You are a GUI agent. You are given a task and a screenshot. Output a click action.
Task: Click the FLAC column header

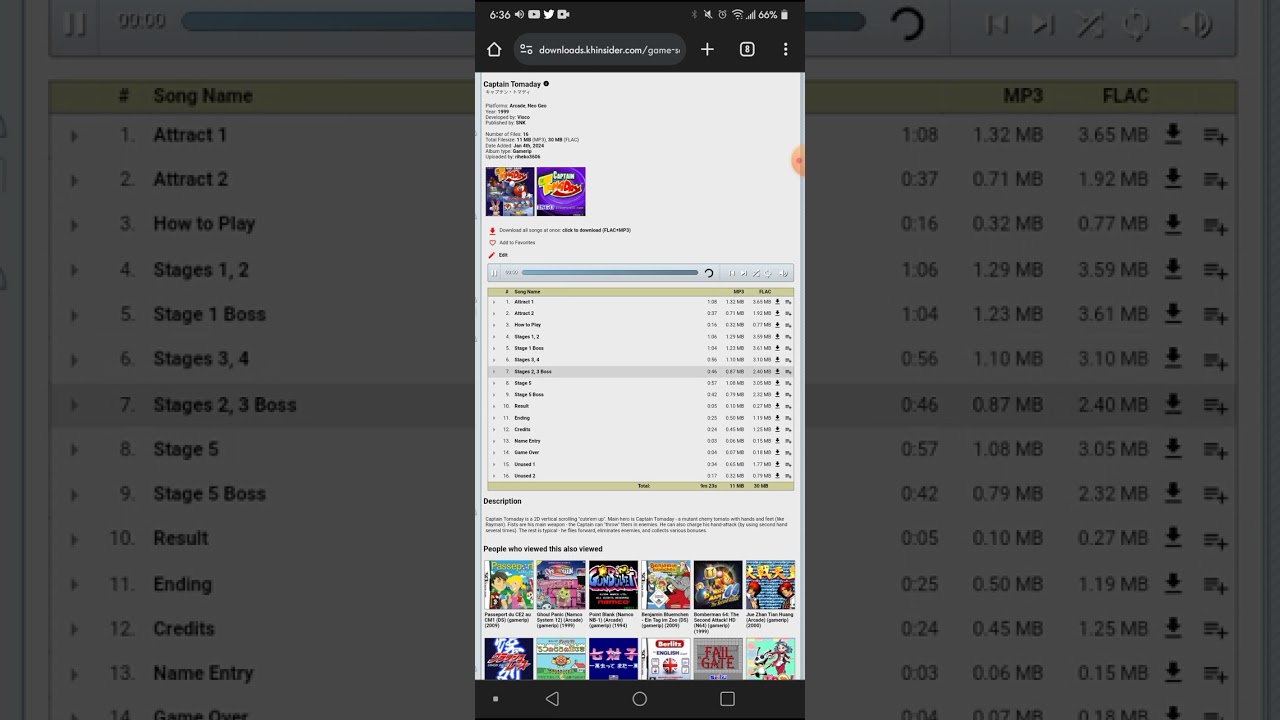point(765,292)
